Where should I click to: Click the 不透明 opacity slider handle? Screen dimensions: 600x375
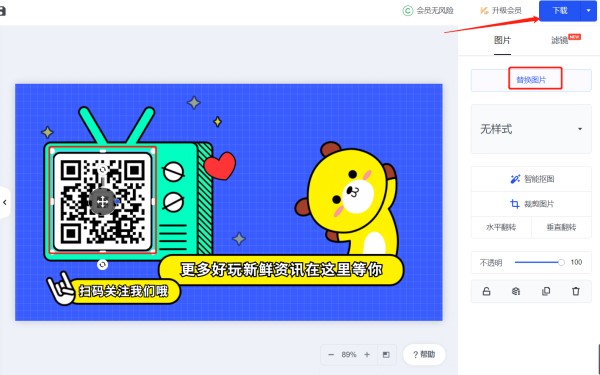click(x=561, y=262)
